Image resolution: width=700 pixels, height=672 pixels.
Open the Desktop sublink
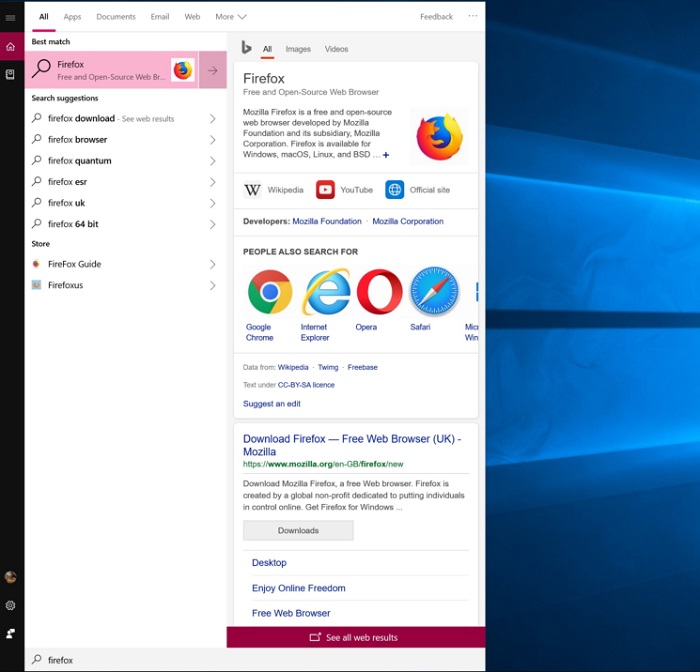pyautogui.click(x=269, y=563)
